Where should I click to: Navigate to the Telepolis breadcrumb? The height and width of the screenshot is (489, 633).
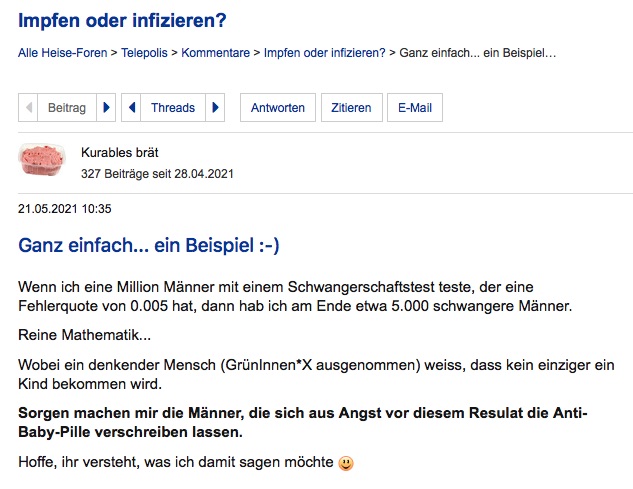(x=146, y=52)
